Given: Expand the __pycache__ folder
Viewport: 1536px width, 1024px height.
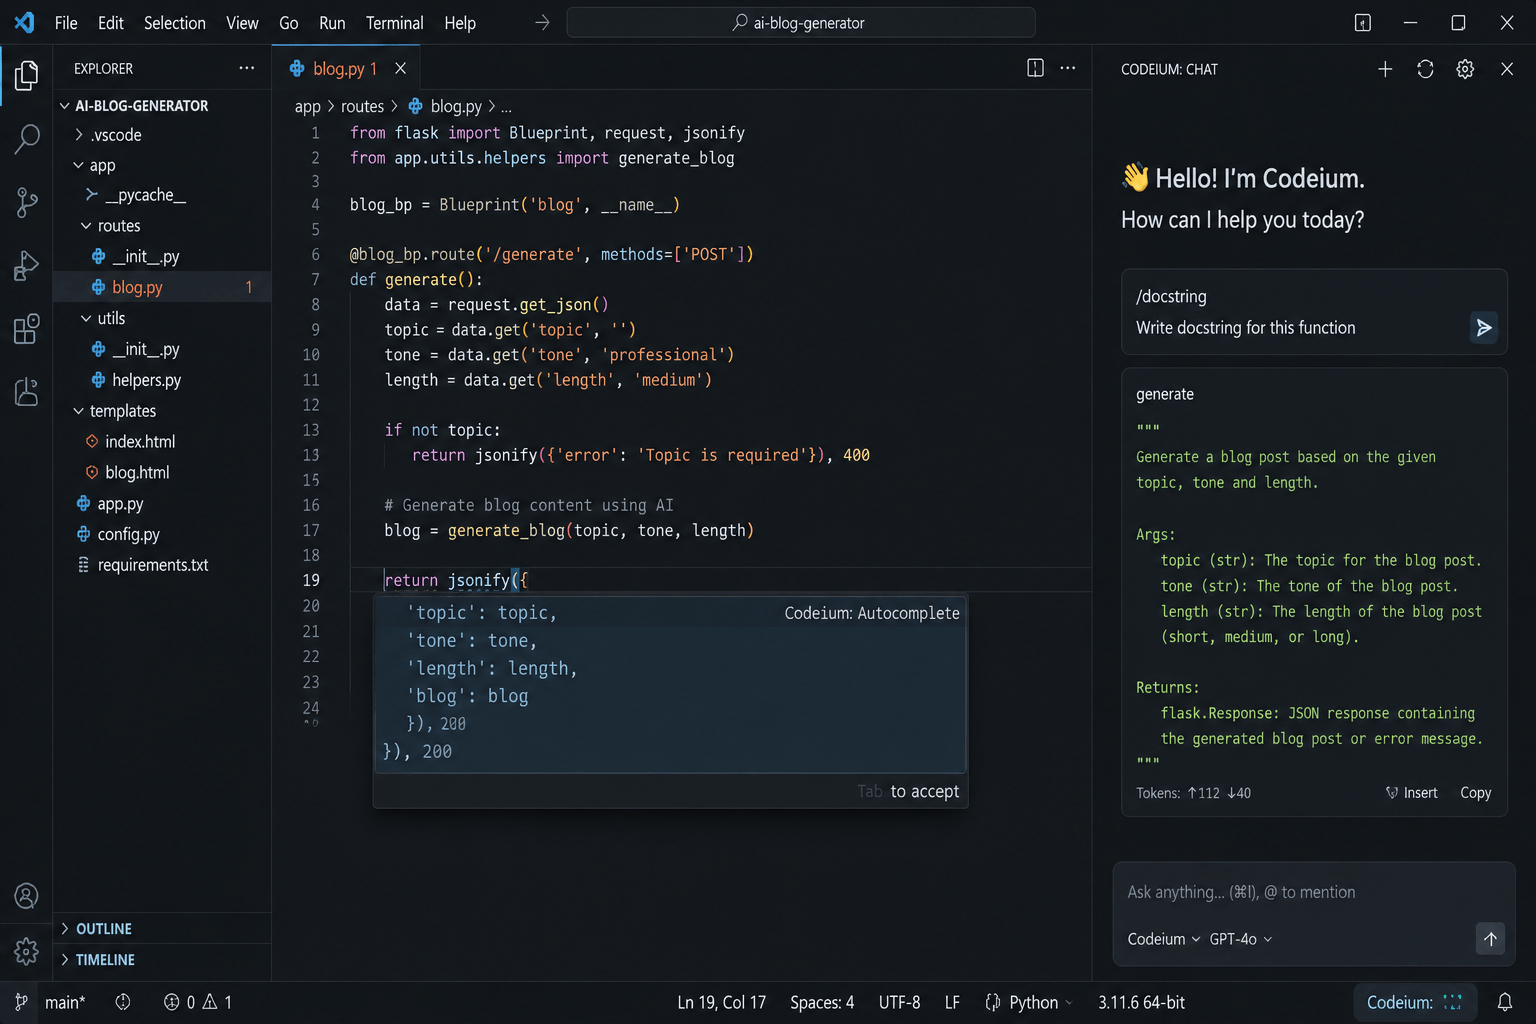Looking at the screenshot, I should [92, 195].
